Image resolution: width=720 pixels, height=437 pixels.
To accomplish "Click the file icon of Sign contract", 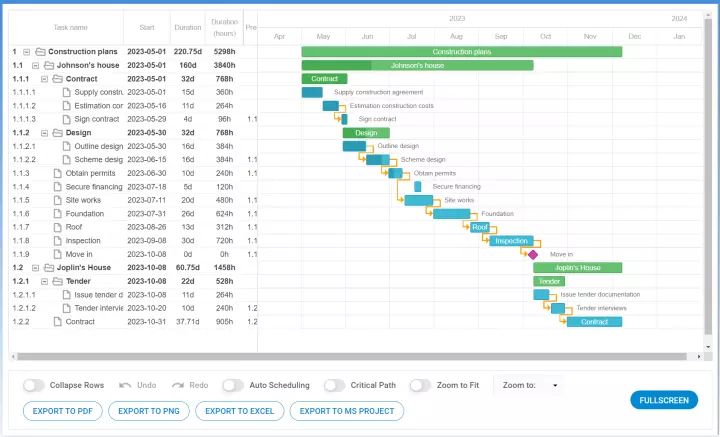I will click(67, 119).
